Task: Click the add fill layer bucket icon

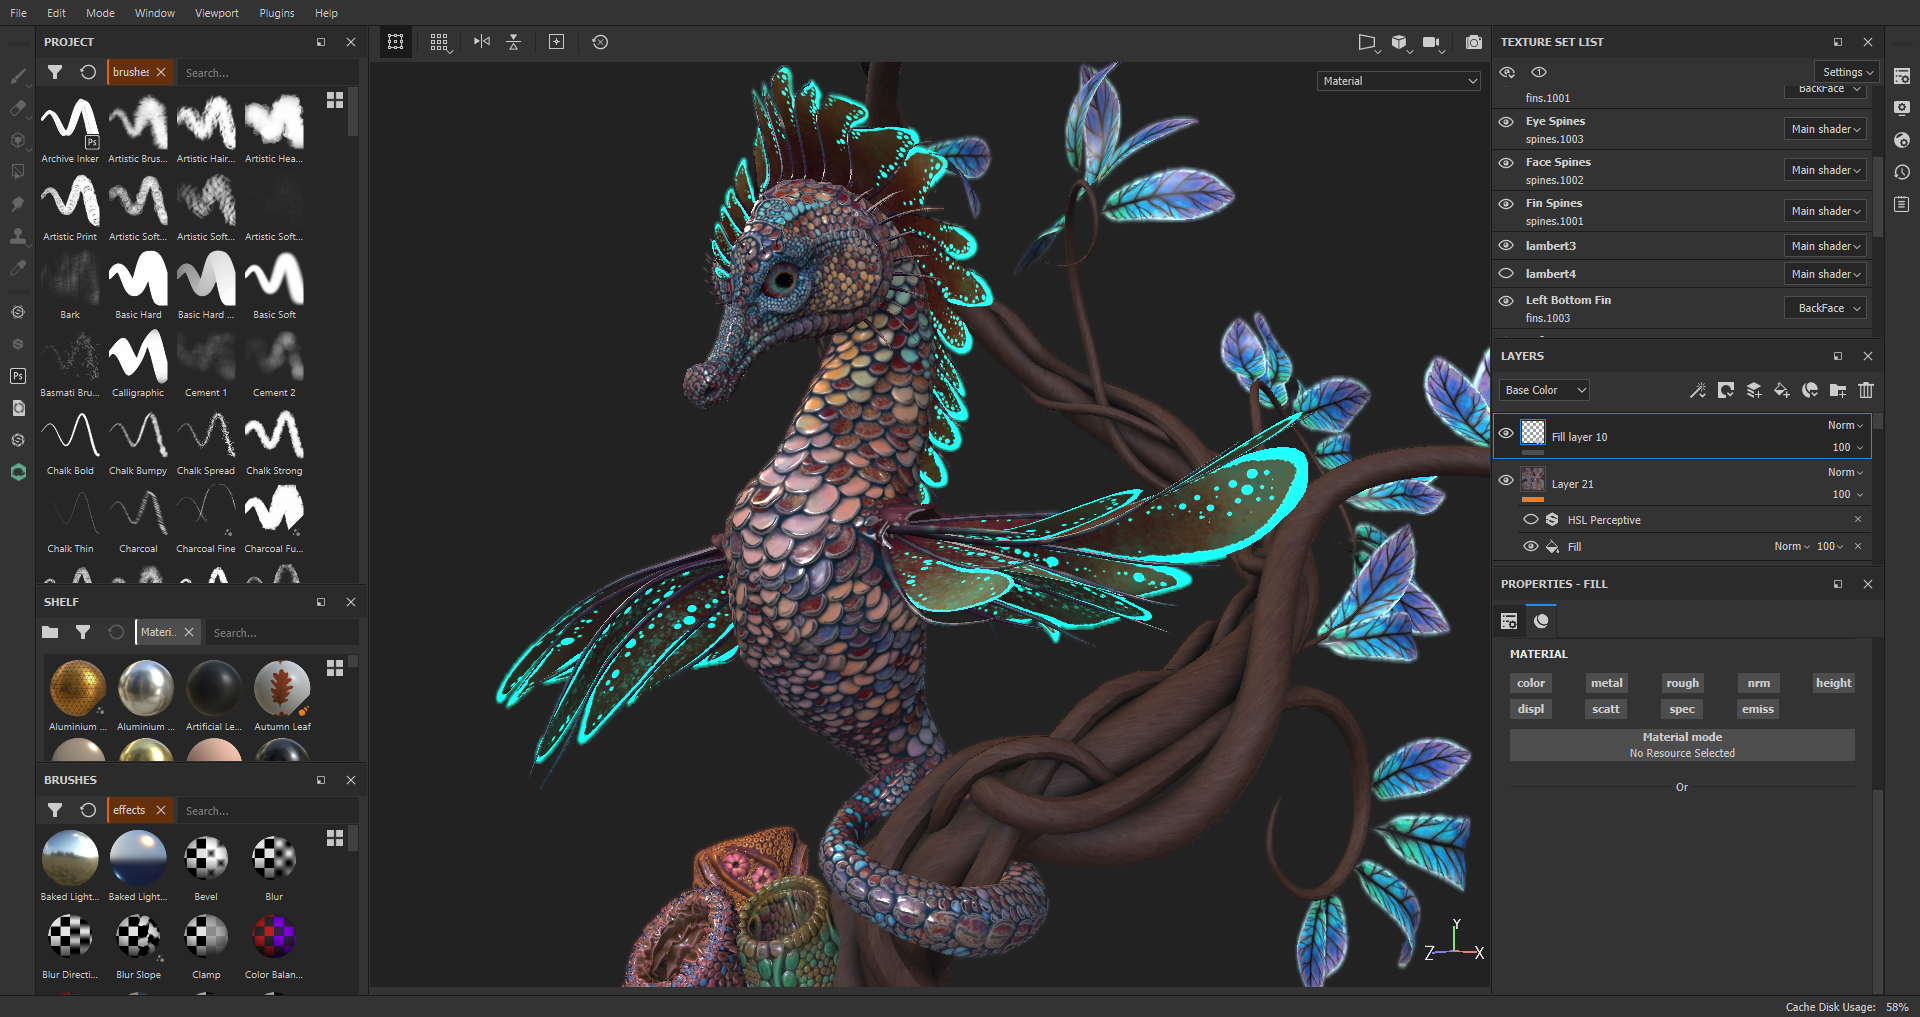Action: pyautogui.click(x=1782, y=390)
